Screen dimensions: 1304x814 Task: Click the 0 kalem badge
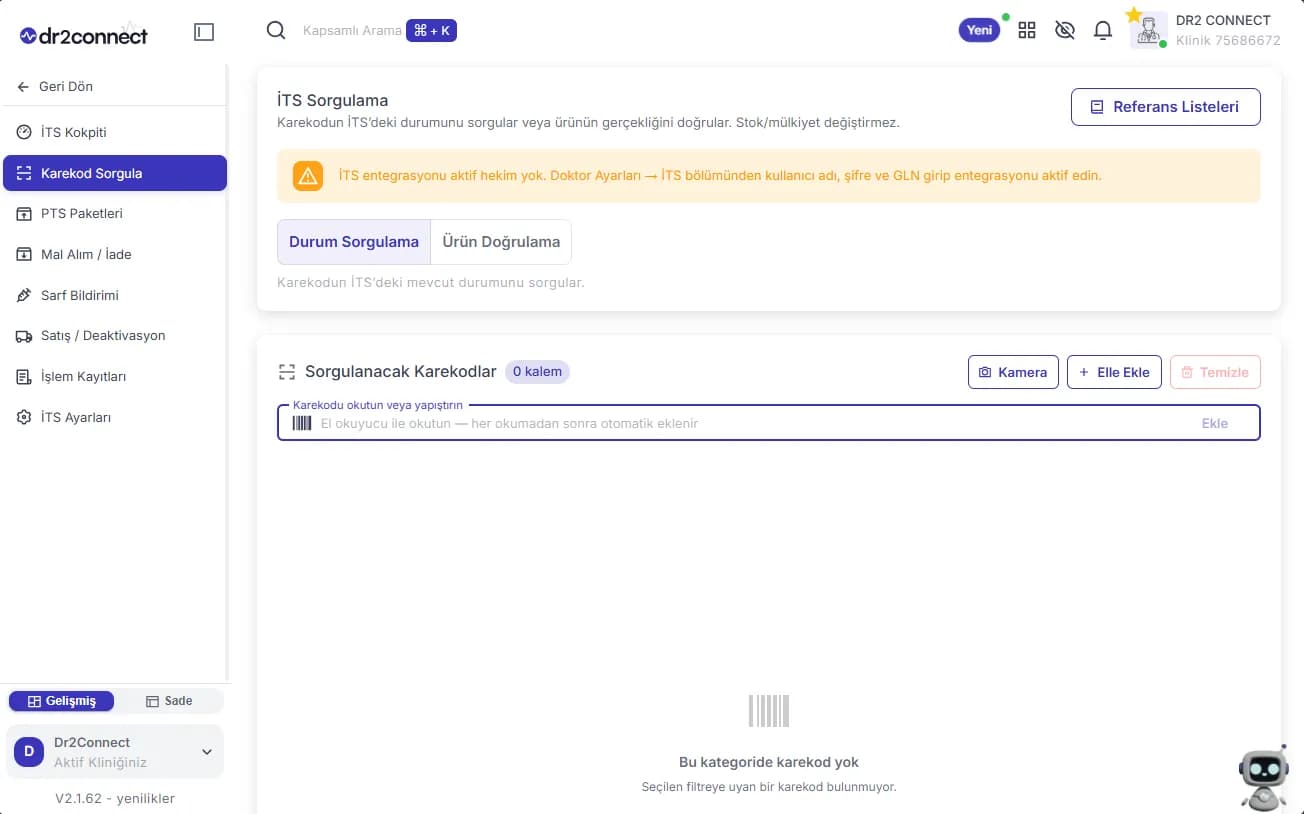[x=537, y=372]
